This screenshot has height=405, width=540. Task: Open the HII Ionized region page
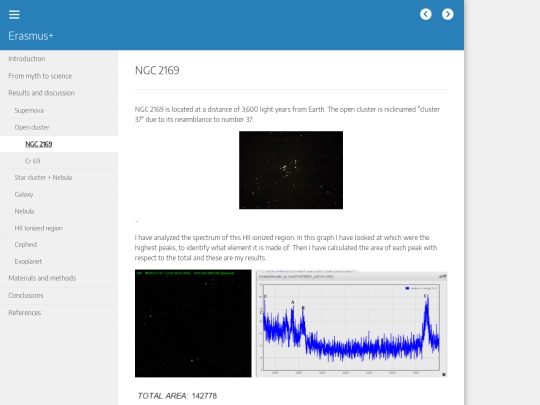[x=59, y=228]
